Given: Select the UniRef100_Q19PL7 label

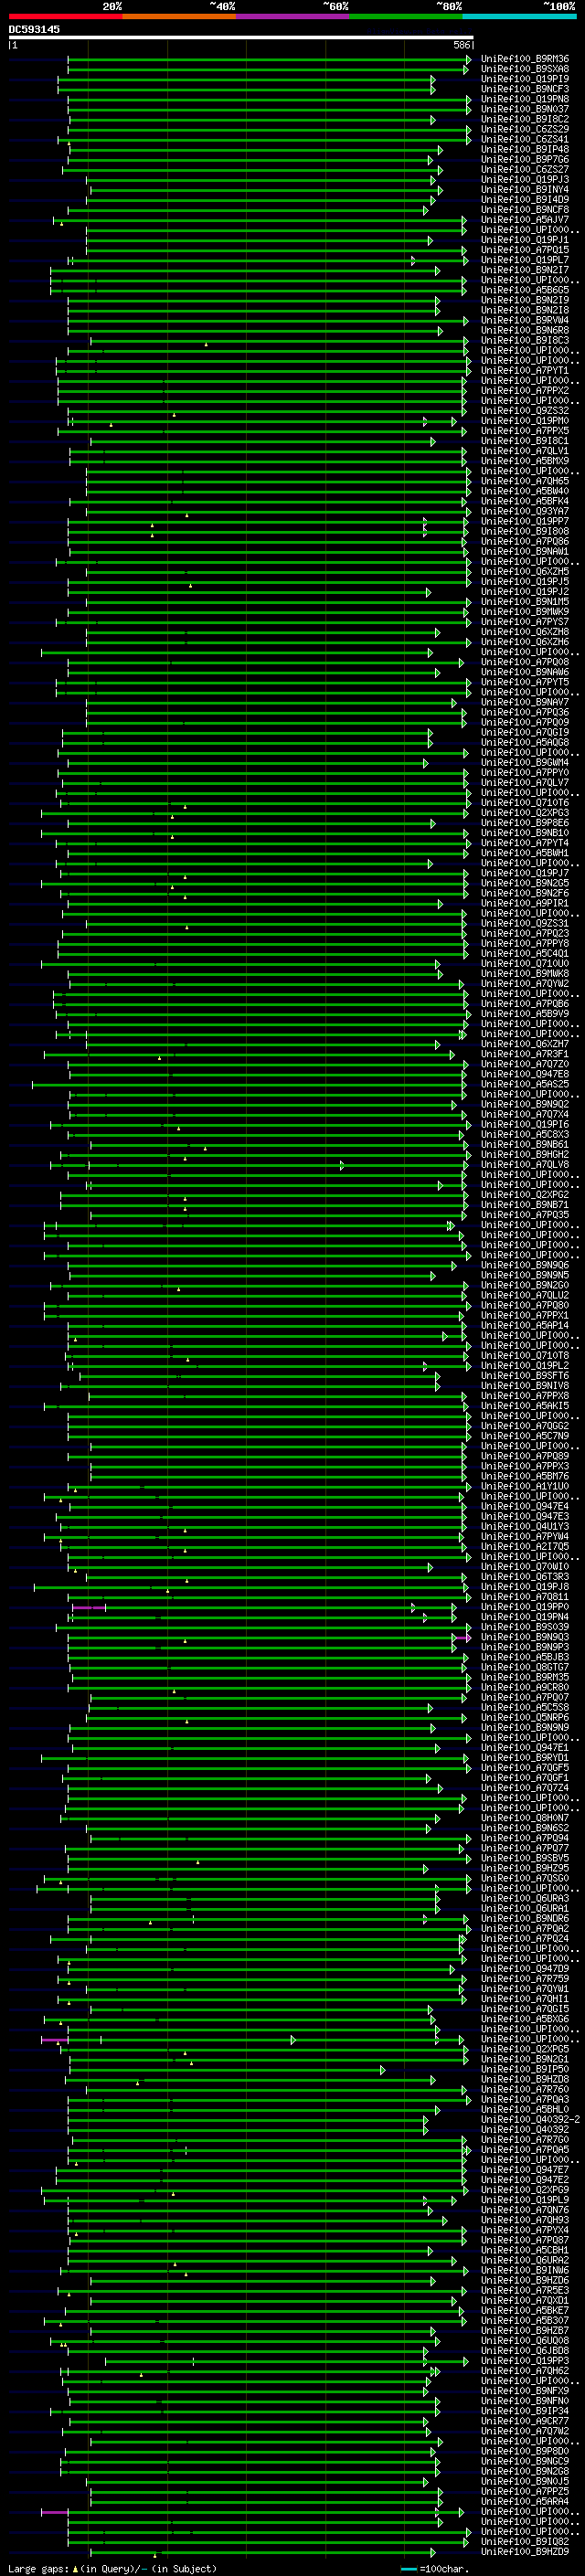Looking at the screenshot, I should click(525, 260).
